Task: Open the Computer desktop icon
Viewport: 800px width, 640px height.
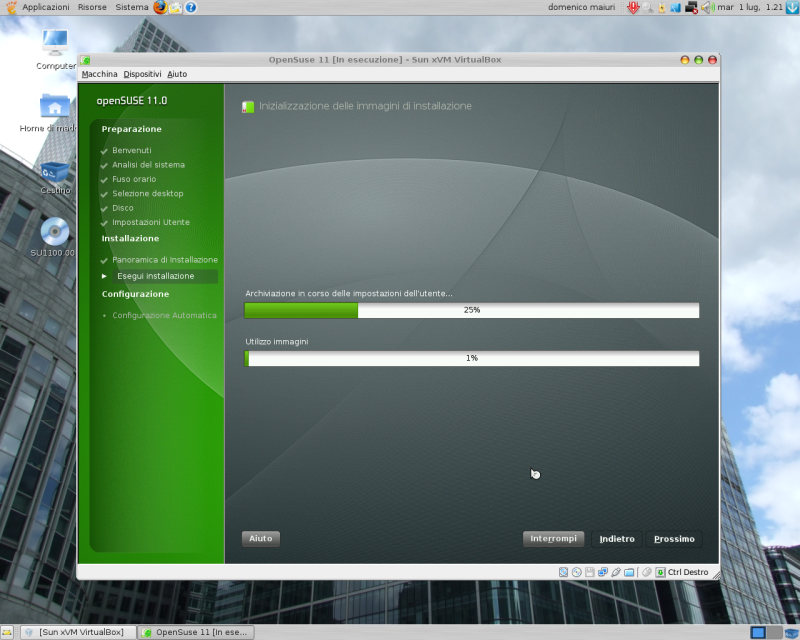Action: (x=54, y=45)
